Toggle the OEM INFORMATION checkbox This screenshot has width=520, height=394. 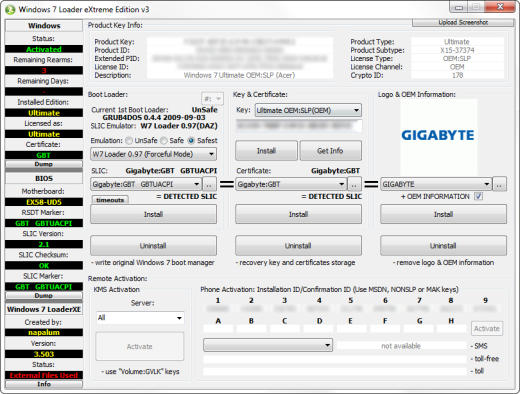[x=478, y=196]
